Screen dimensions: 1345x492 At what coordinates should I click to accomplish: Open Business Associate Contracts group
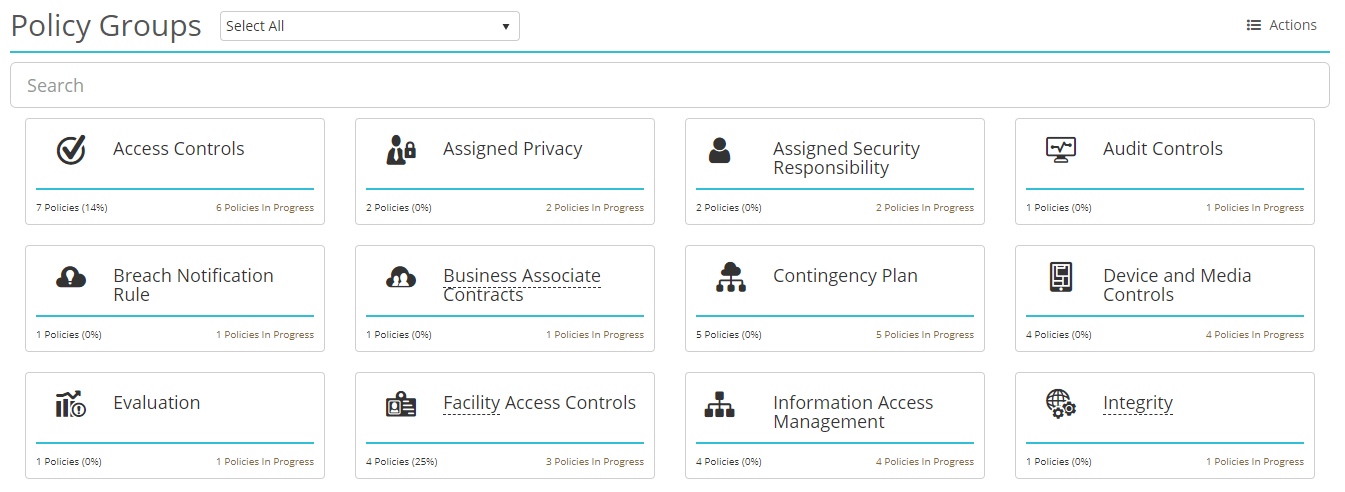click(x=505, y=298)
